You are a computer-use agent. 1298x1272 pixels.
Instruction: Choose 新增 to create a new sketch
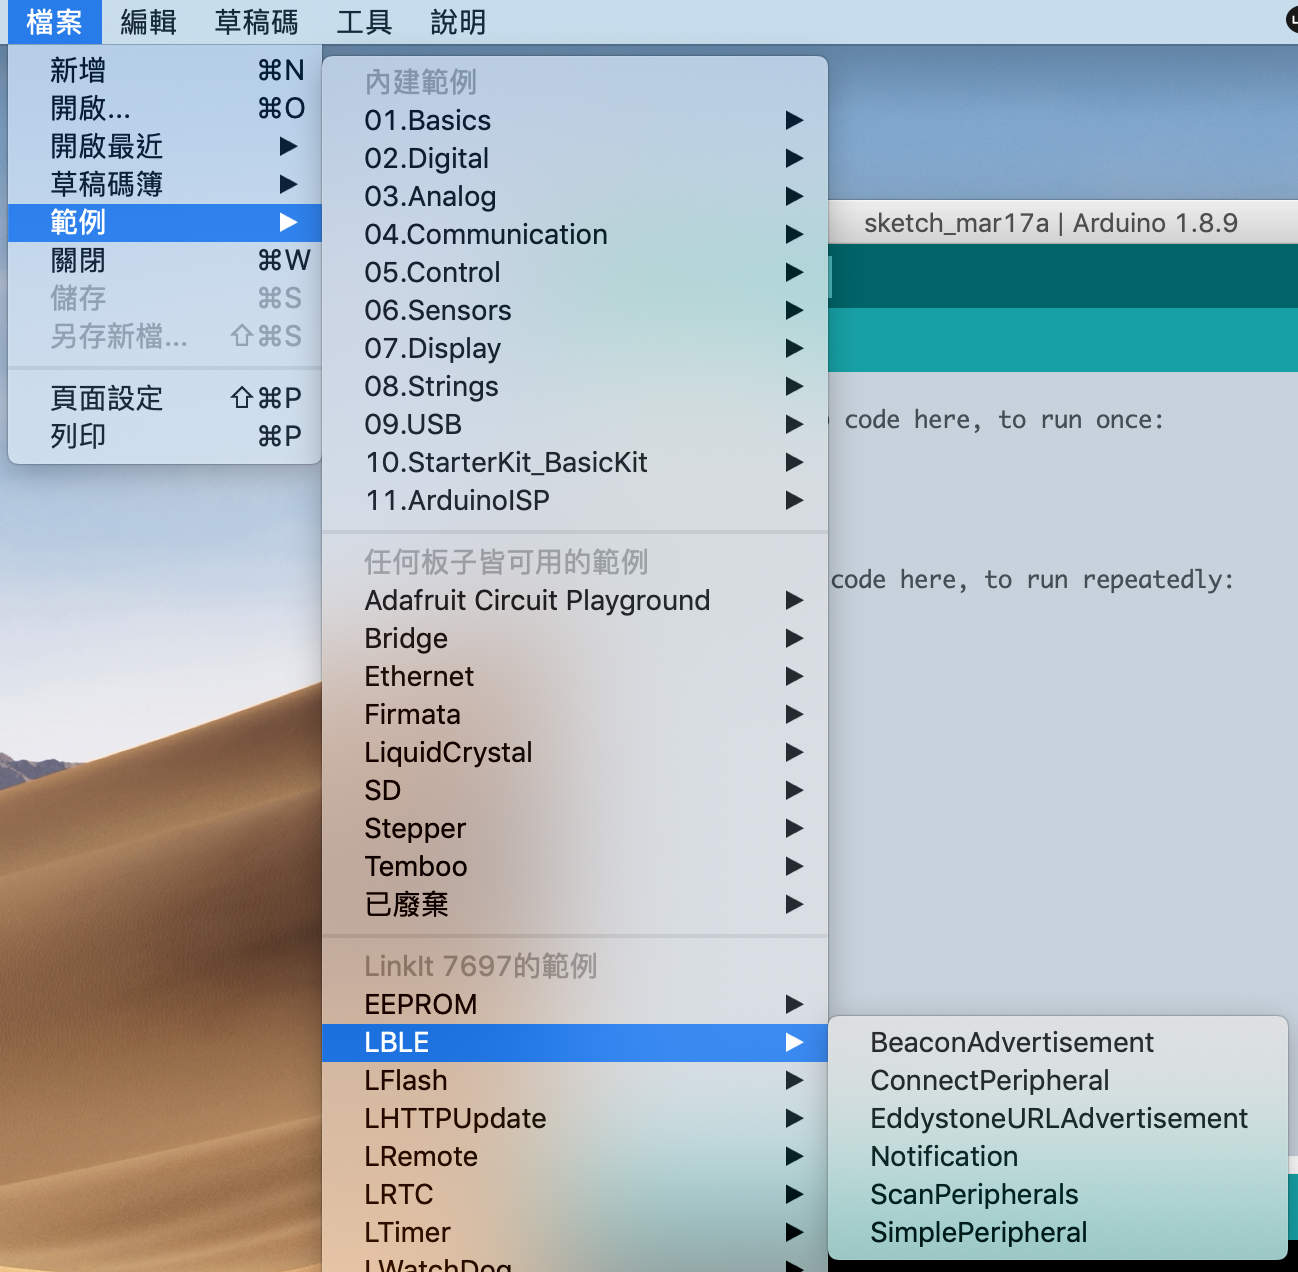(165, 70)
